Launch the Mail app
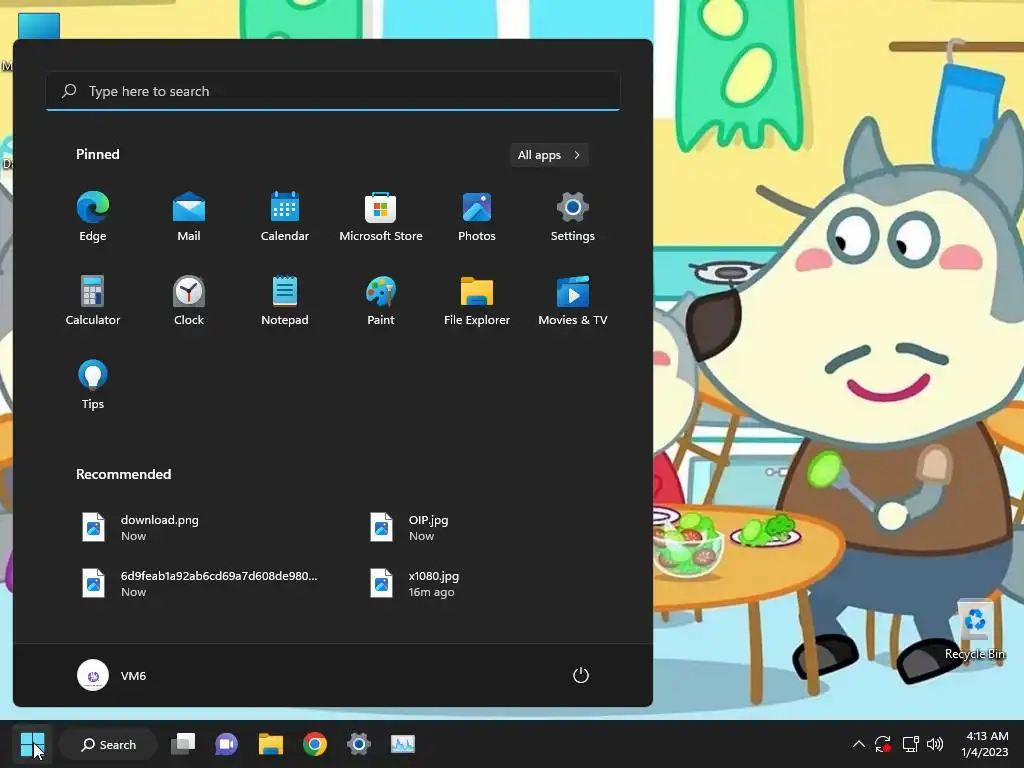Viewport: 1024px width, 768px height. [x=189, y=216]
